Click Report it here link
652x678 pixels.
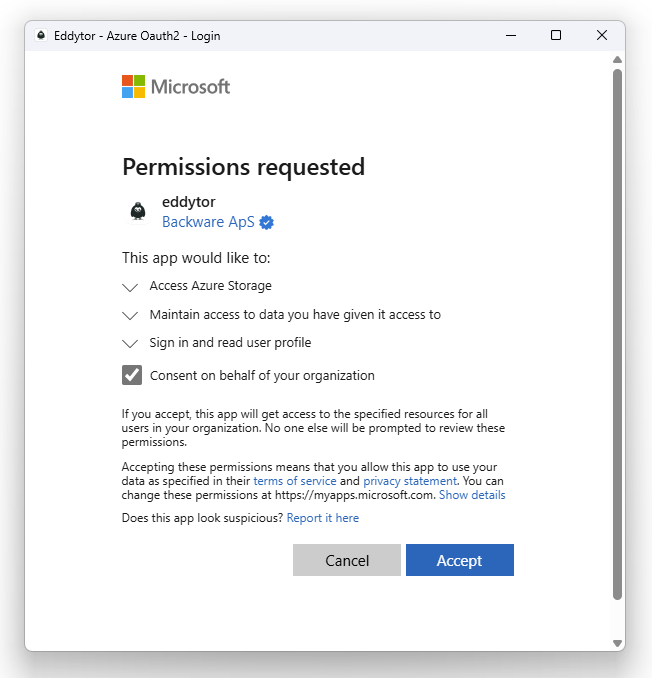pos(323,518)
